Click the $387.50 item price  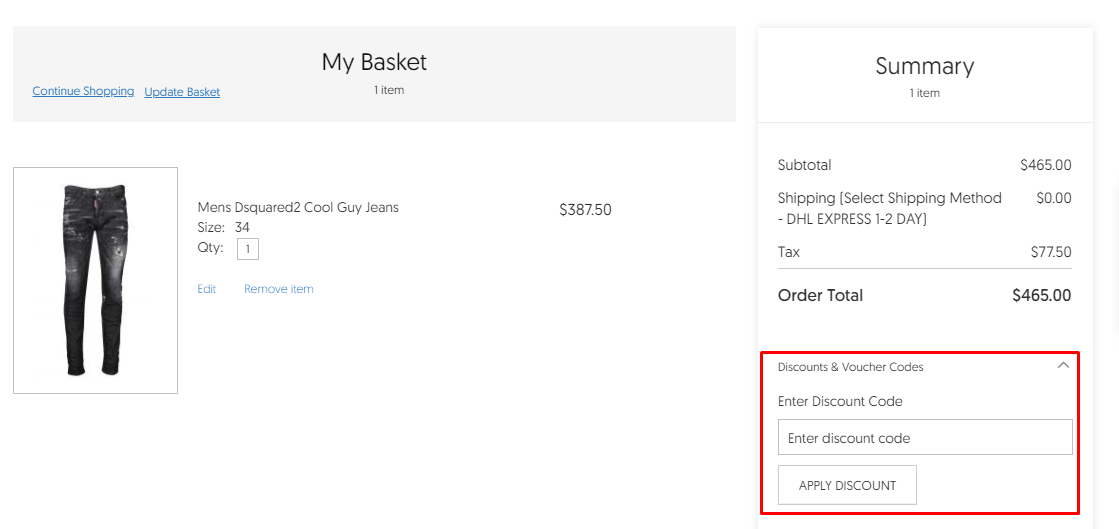585,210
